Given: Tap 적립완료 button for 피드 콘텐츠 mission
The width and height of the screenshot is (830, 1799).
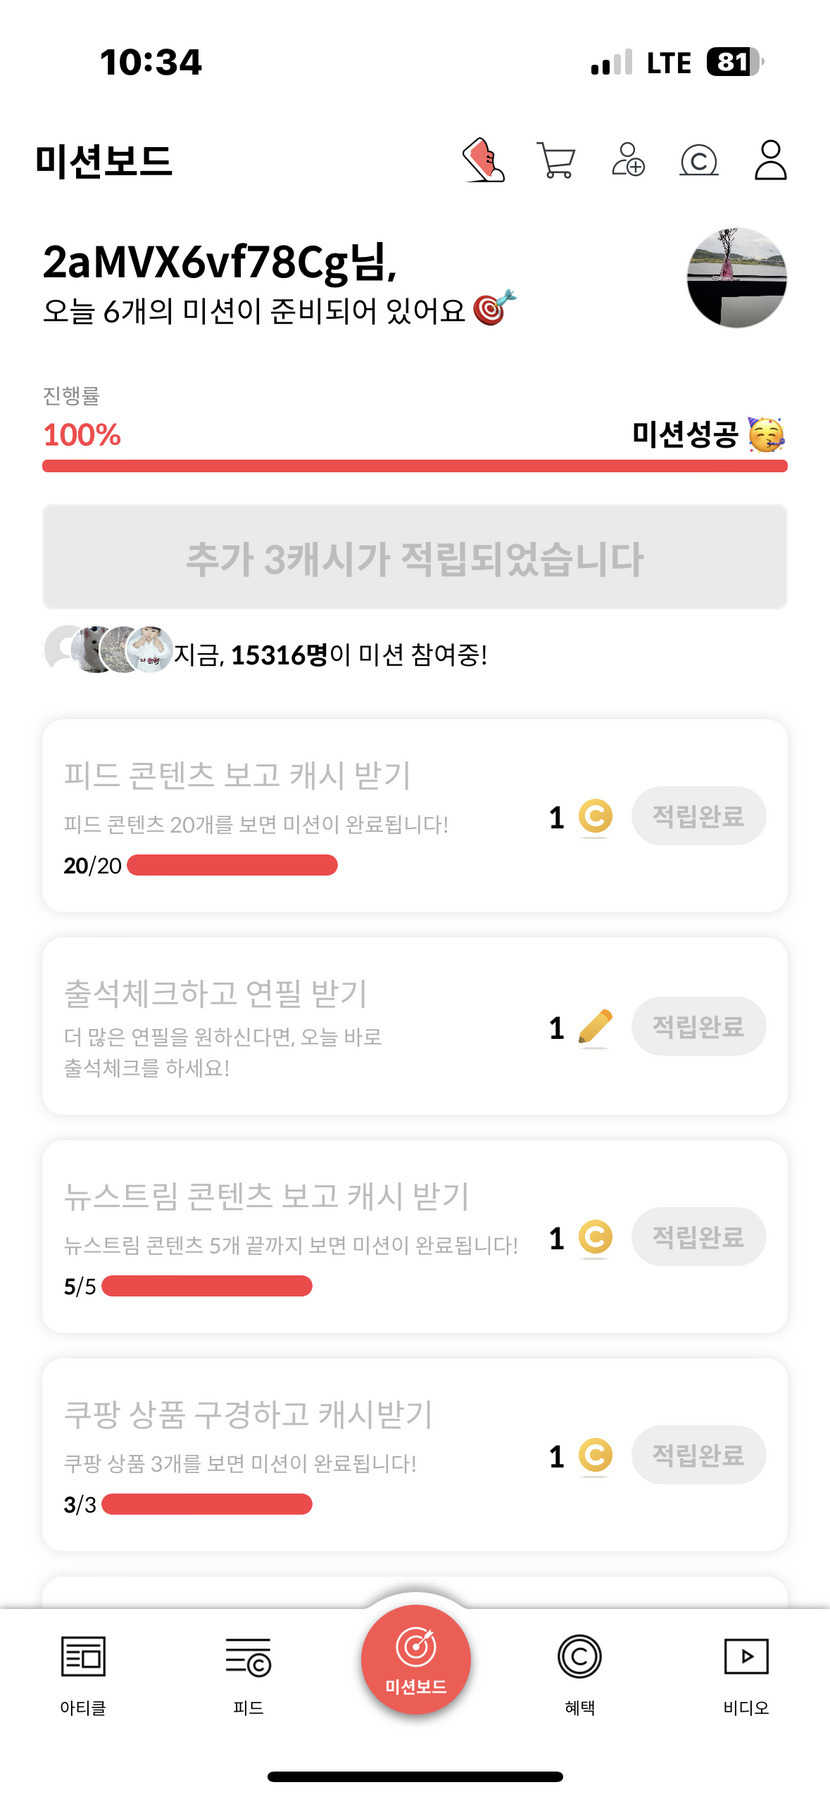Looking at the screenshot, I should pyautogui.click(x=698, y=816).
